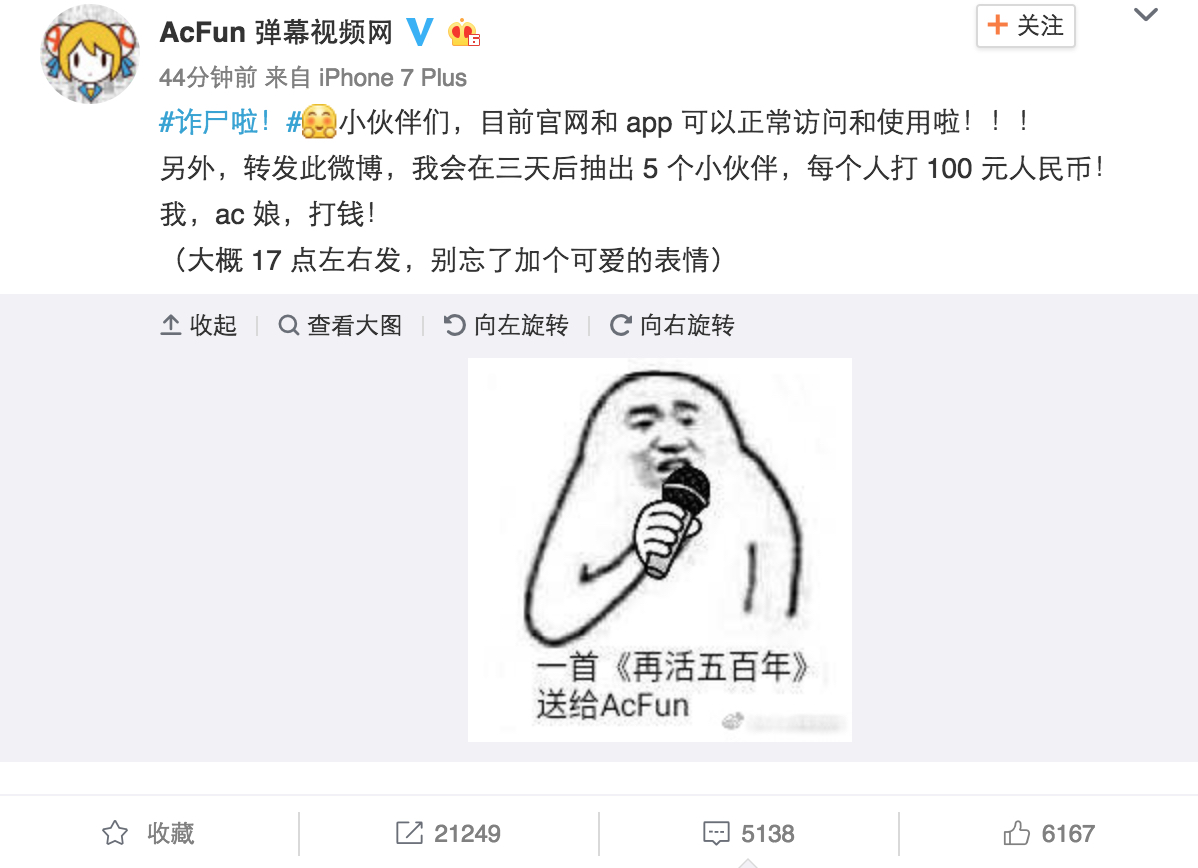
Task: Collapse the image with 收起
Action: tap(199, 326)
